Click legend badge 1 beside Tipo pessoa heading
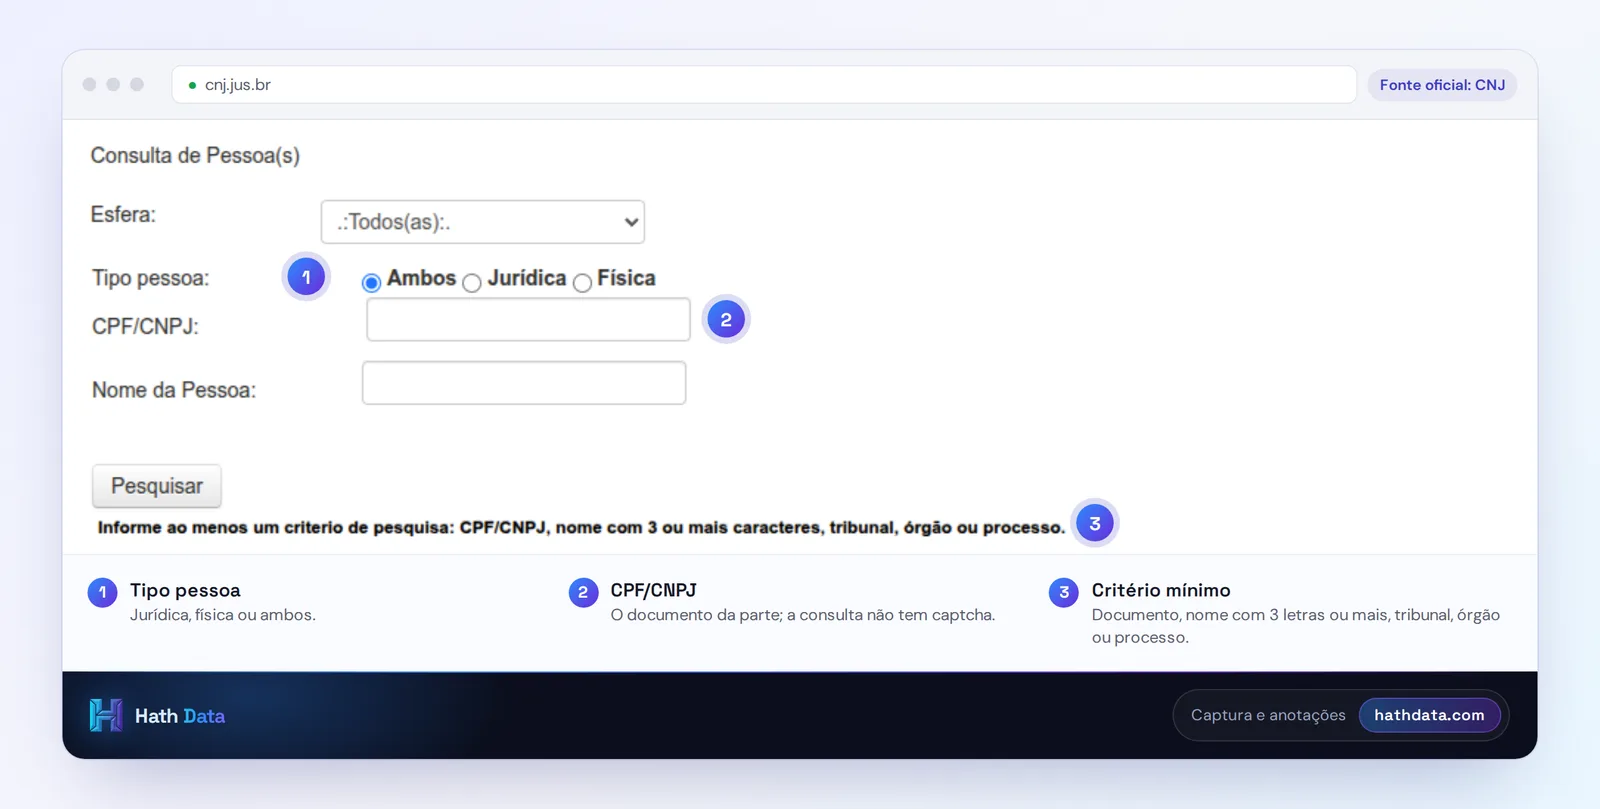1600x809 pixels. [x=102, y=592]
